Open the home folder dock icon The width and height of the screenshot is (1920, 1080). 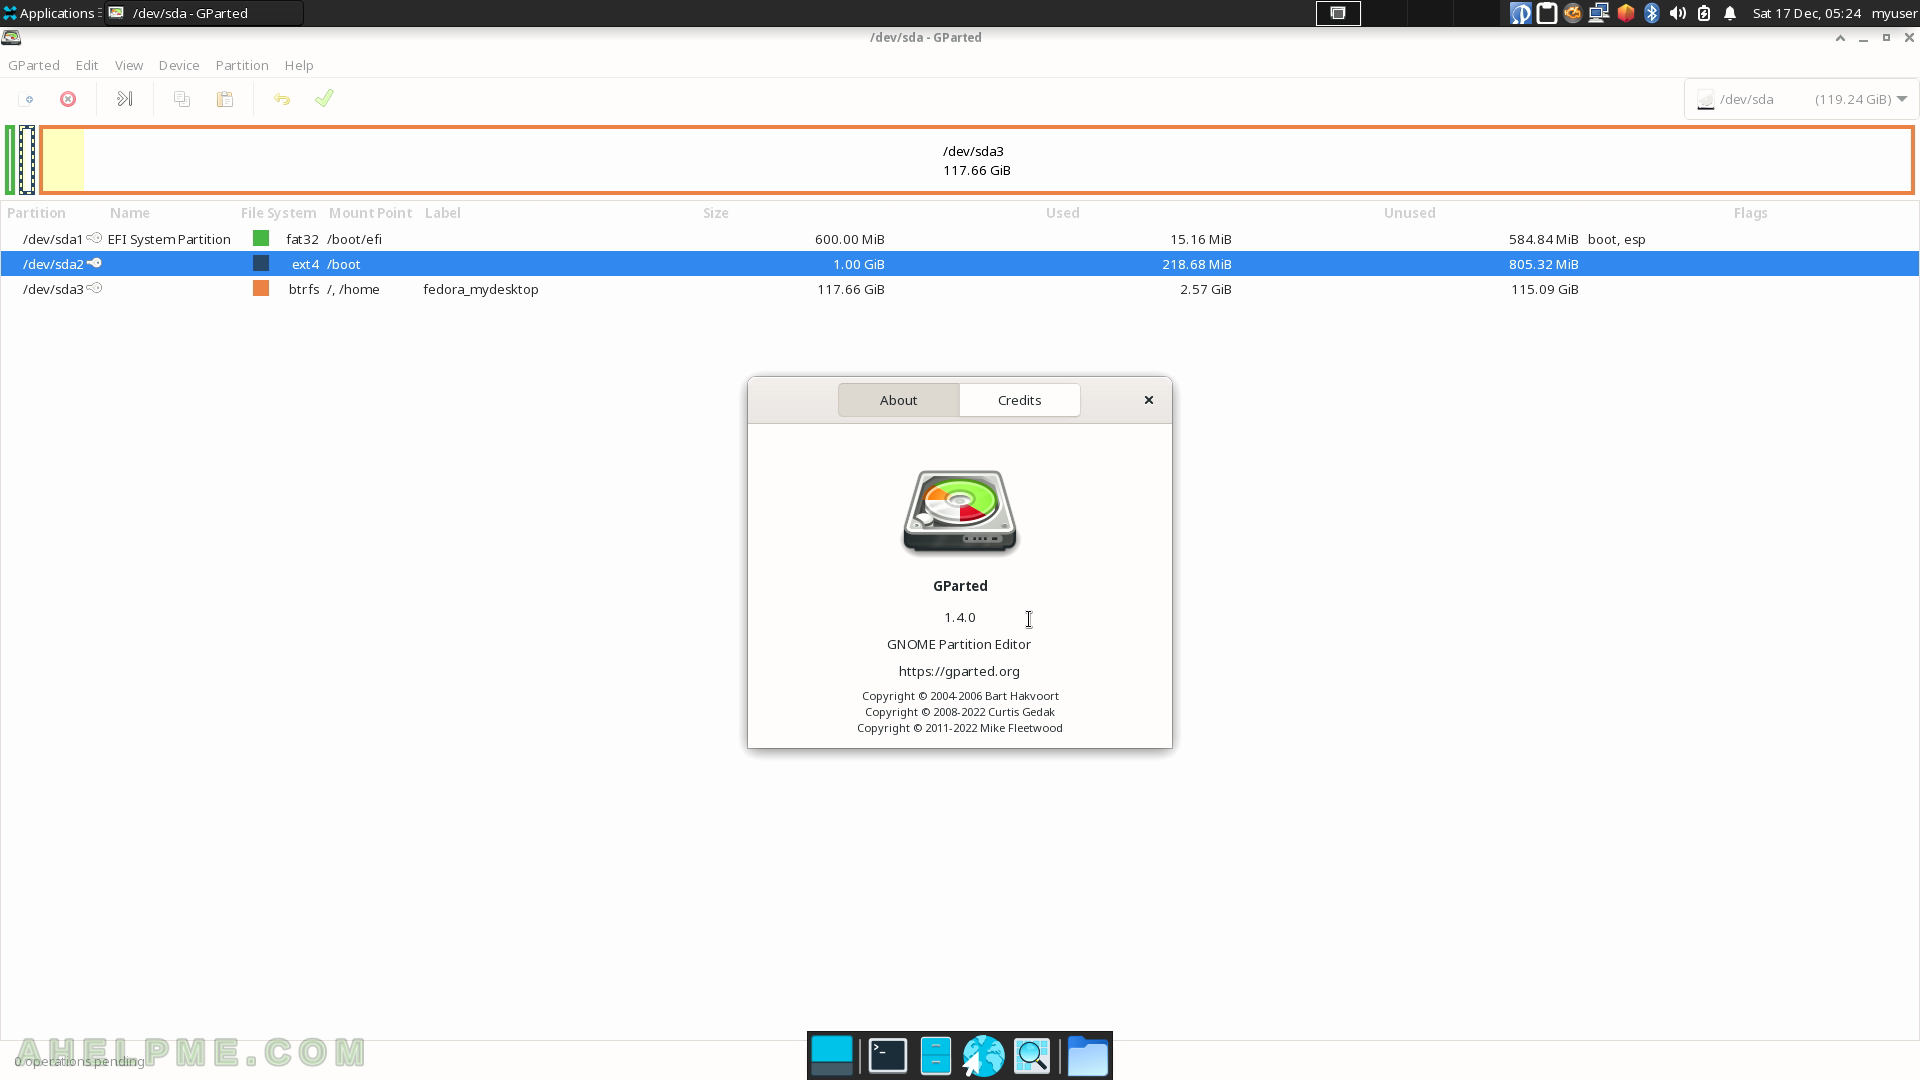click(1088, 1056)
